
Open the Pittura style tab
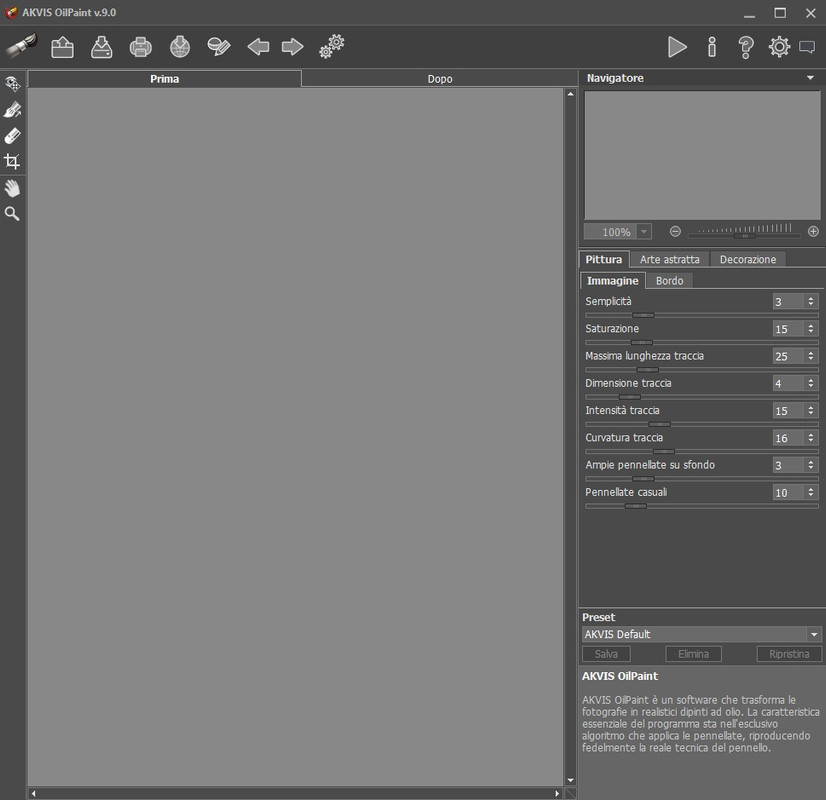click(x=604, y=259)
